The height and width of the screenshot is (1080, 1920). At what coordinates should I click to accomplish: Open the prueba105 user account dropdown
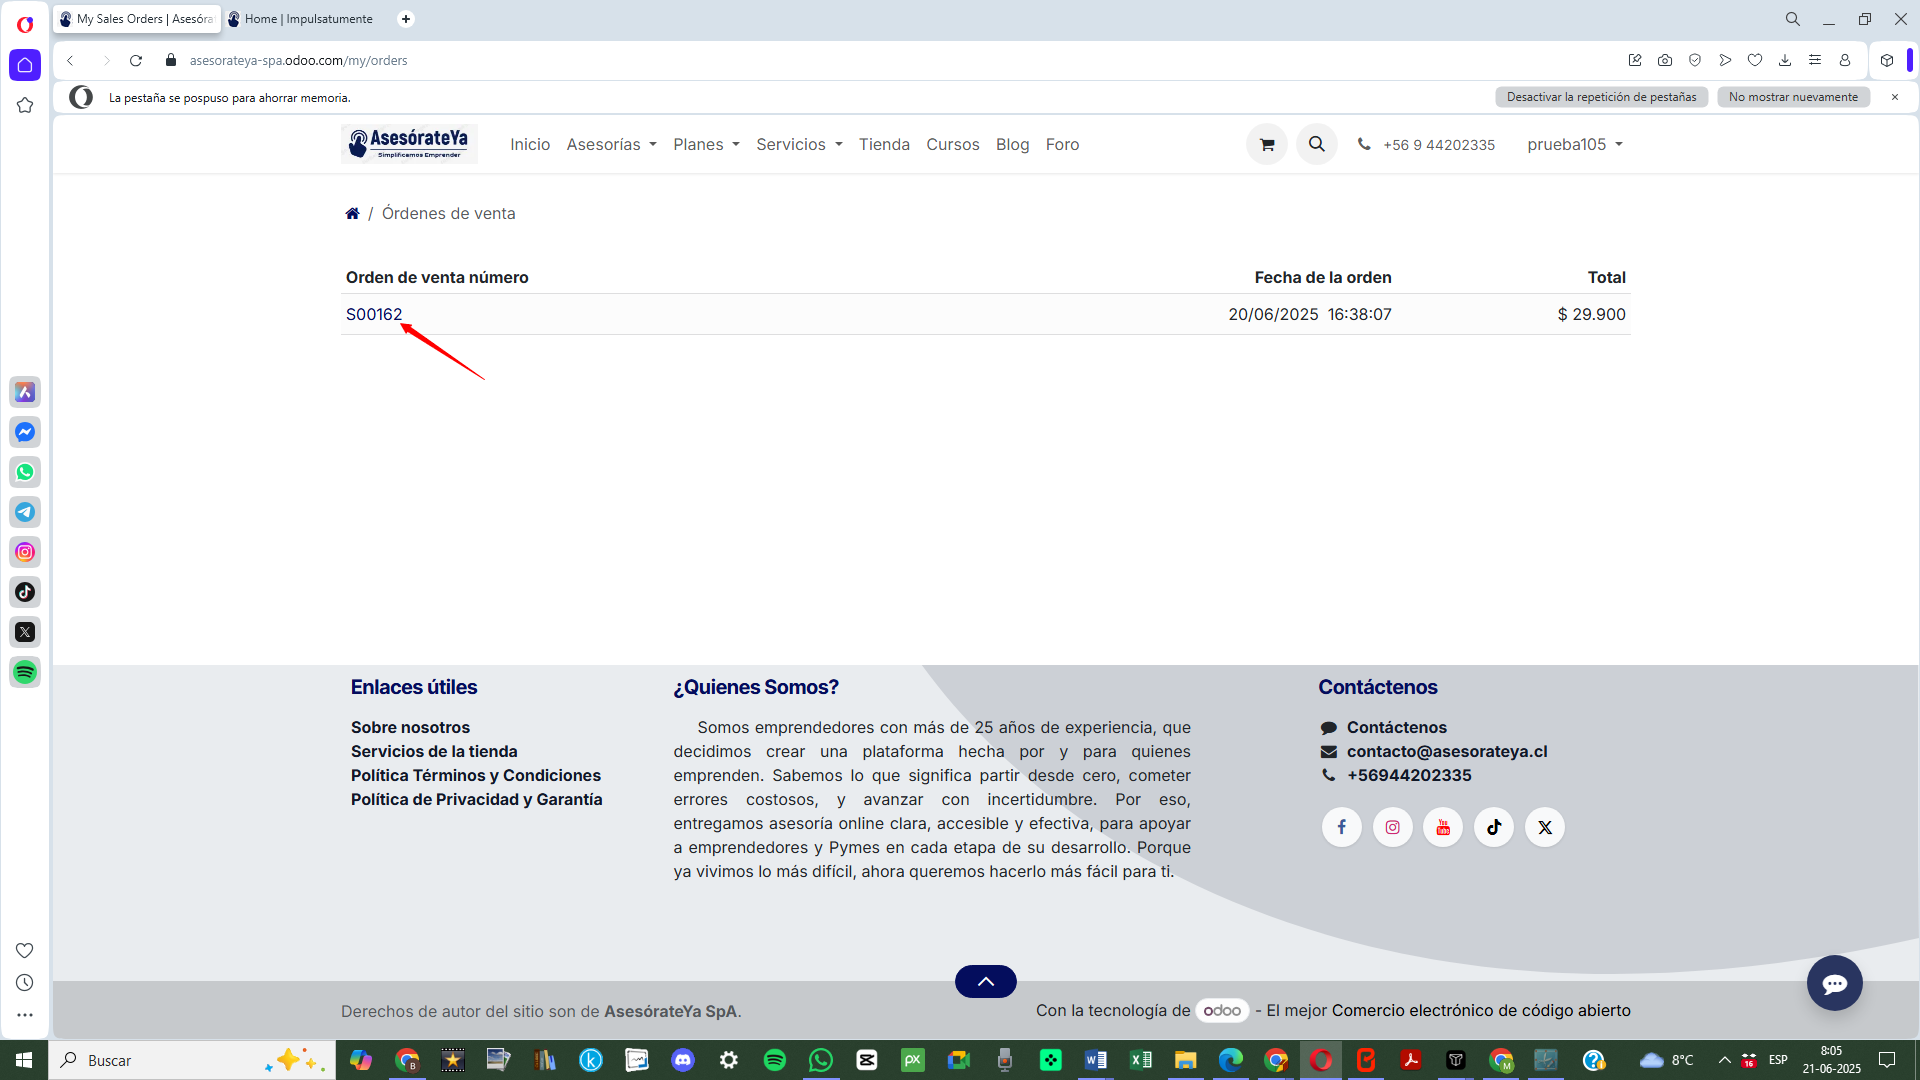[1574, 145]
